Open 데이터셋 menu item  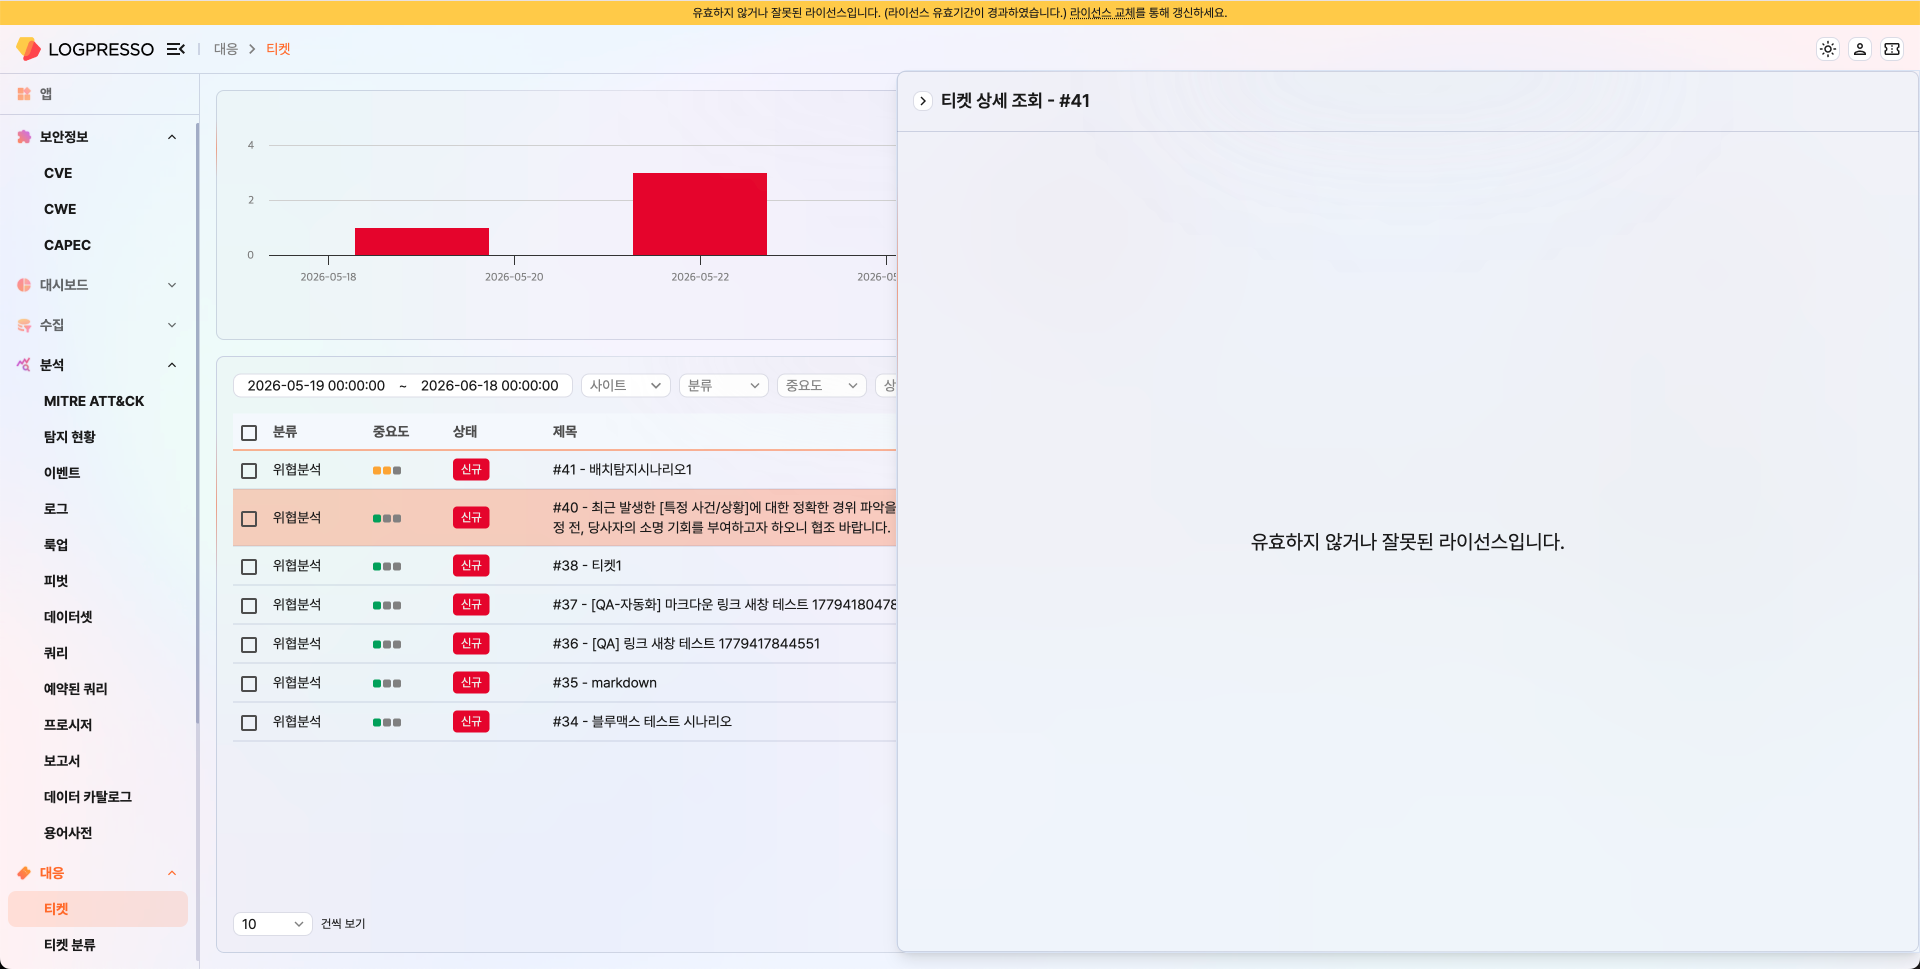pyautogui.click(x=68, y=617)
